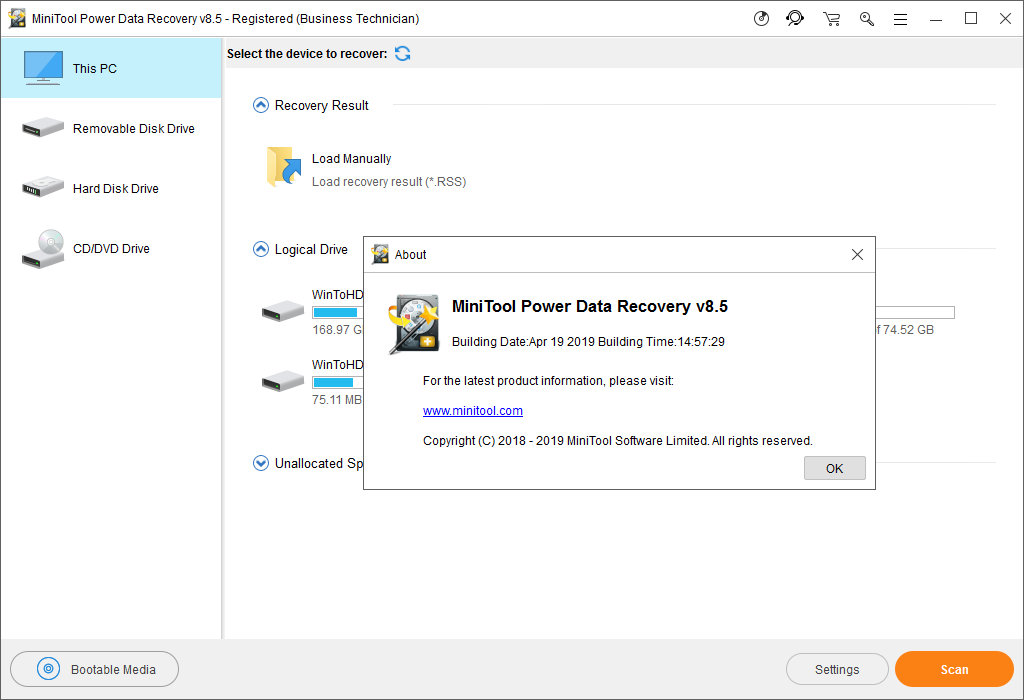Click the copyright notice text
Screen dimensions: 1024x700
[618, 441]
